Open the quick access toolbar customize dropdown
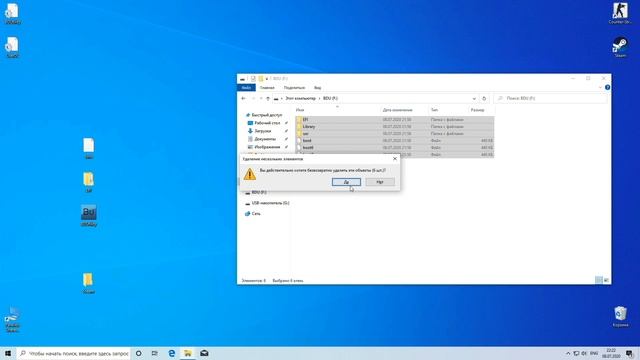 pyautogui.click(x=267, y=78)
